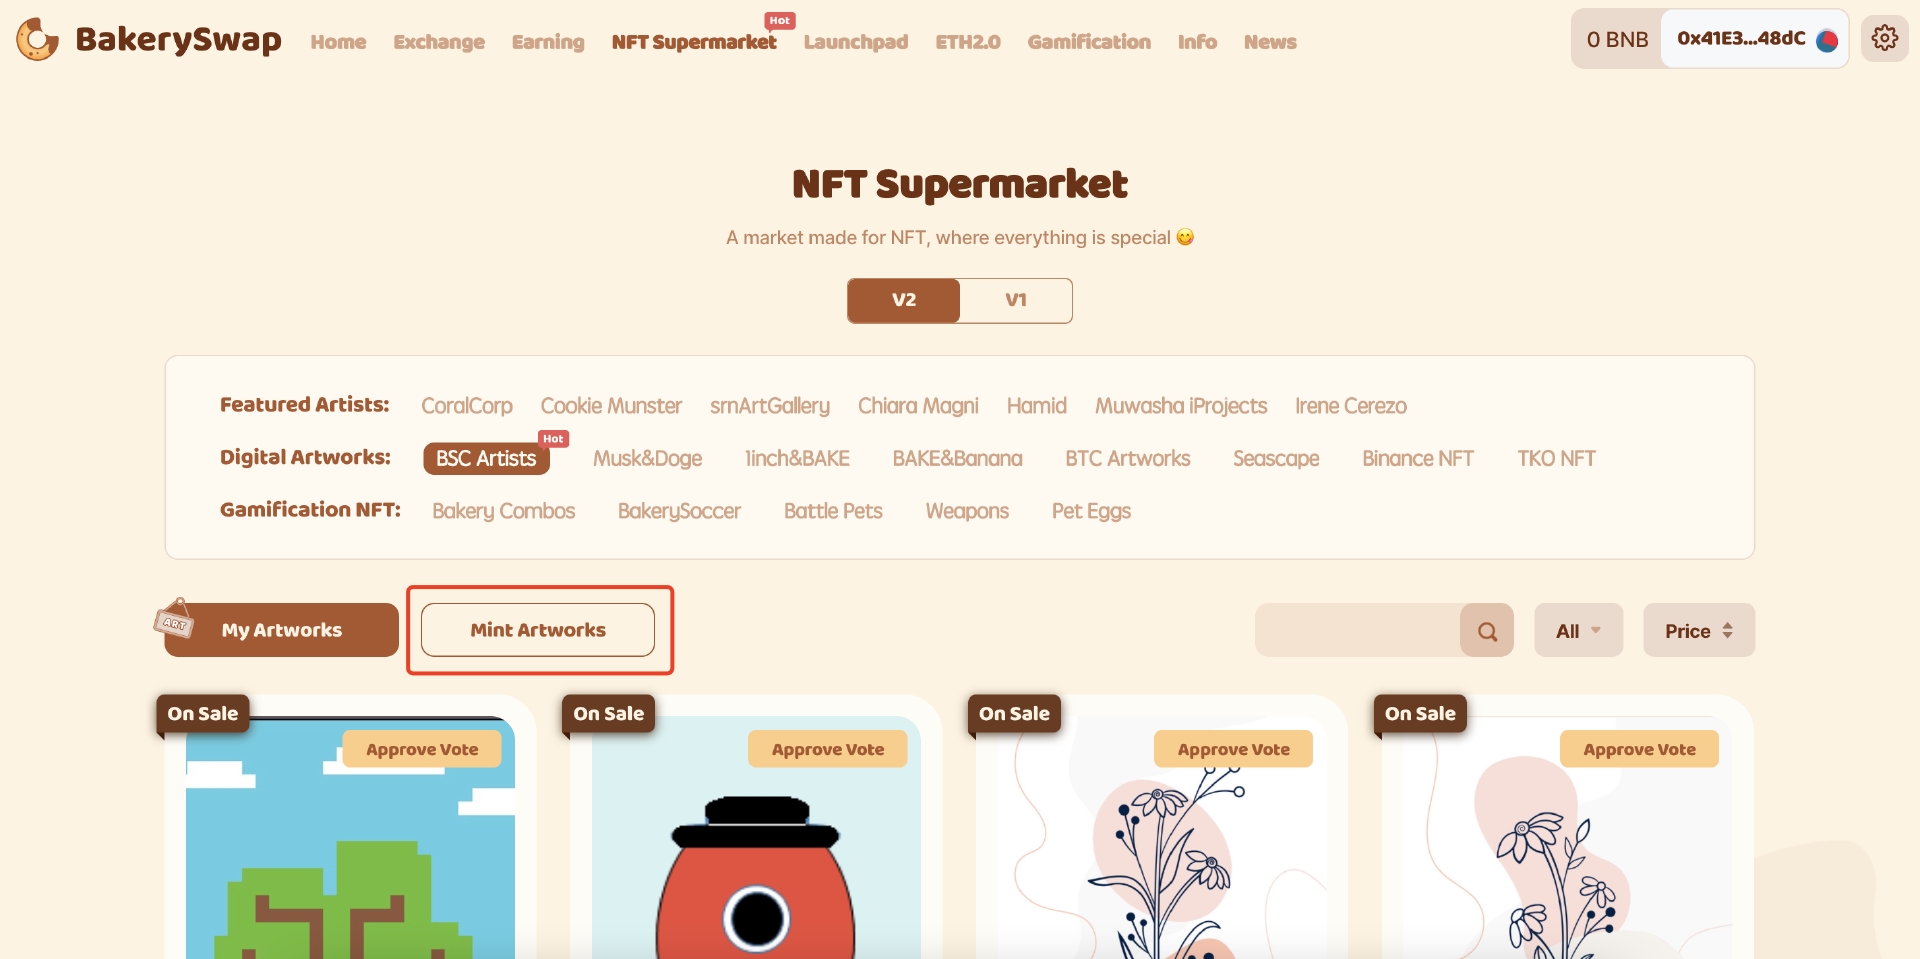1920x959 pixels.
Task: Open the News menu item
Action: (x=1270, y=42)
